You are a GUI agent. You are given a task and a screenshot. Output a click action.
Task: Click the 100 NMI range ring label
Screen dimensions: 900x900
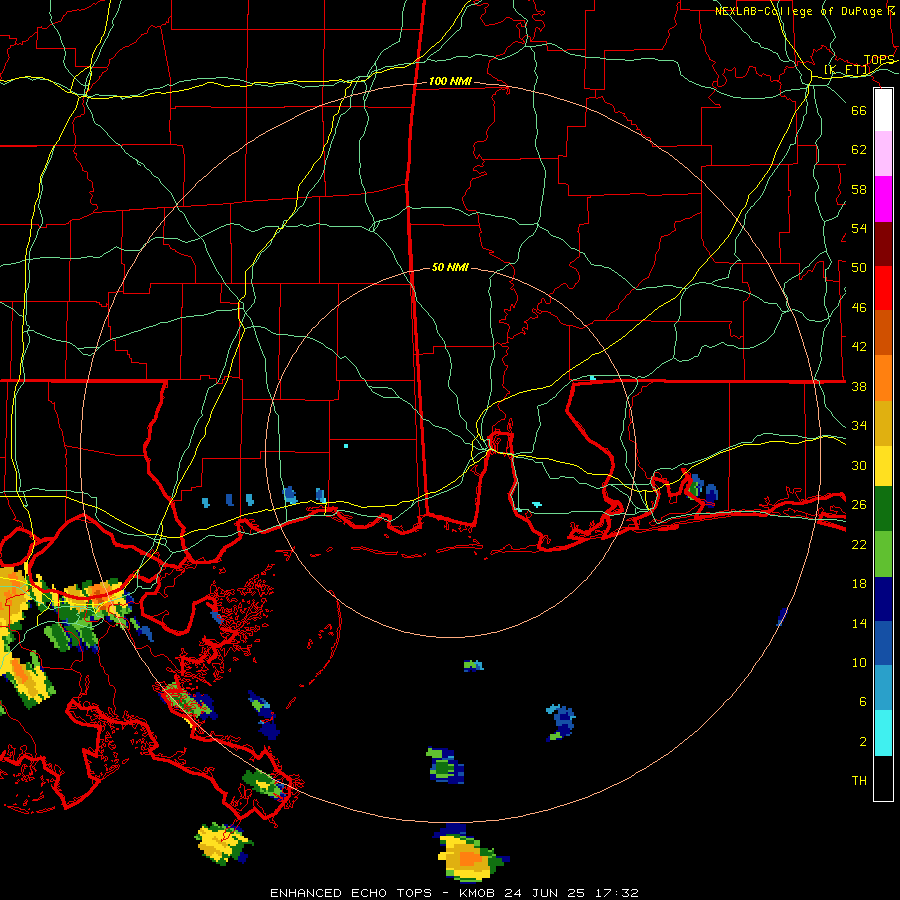pos(450,82)
